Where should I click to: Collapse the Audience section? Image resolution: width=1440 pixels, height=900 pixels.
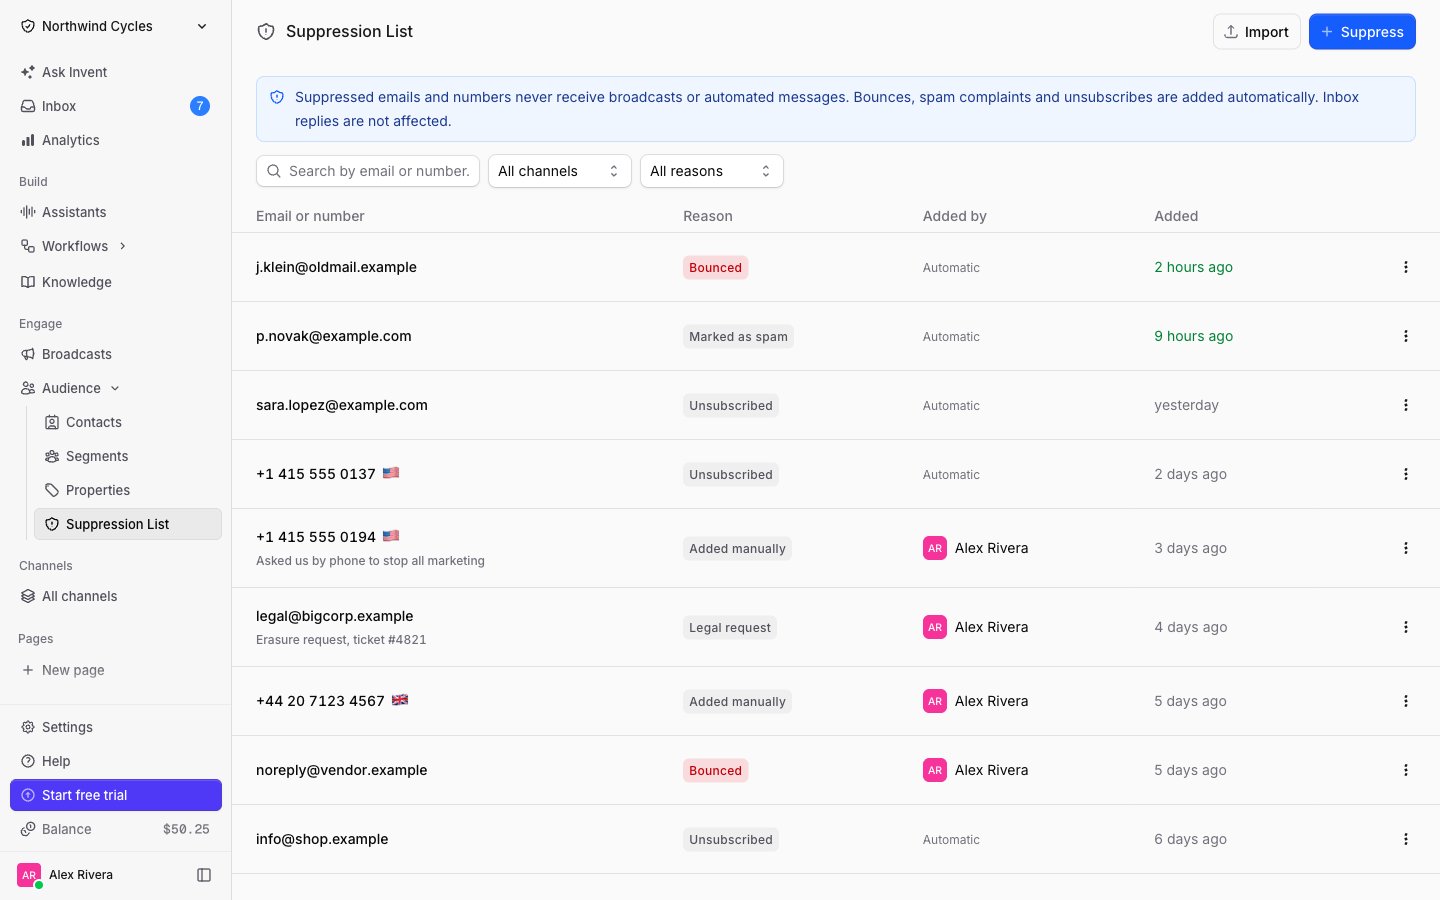point(115,388)
